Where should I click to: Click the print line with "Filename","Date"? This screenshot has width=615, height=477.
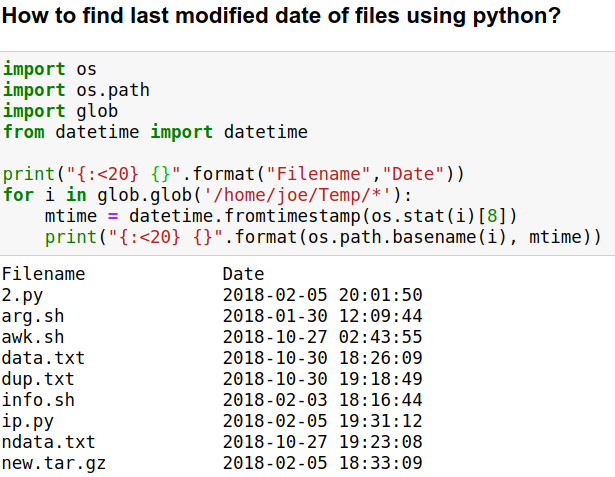[x=234, y=174]
